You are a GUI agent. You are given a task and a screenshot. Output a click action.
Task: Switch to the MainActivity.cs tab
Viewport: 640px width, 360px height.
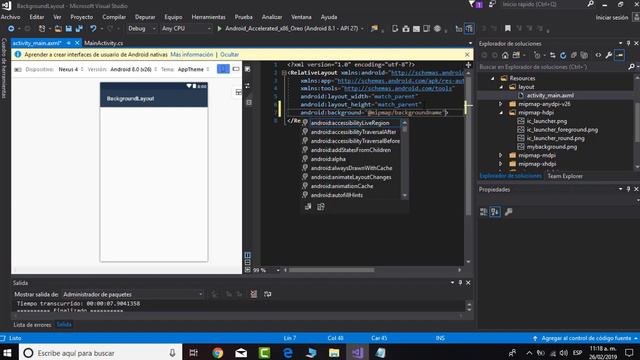(x=103, y=43)
